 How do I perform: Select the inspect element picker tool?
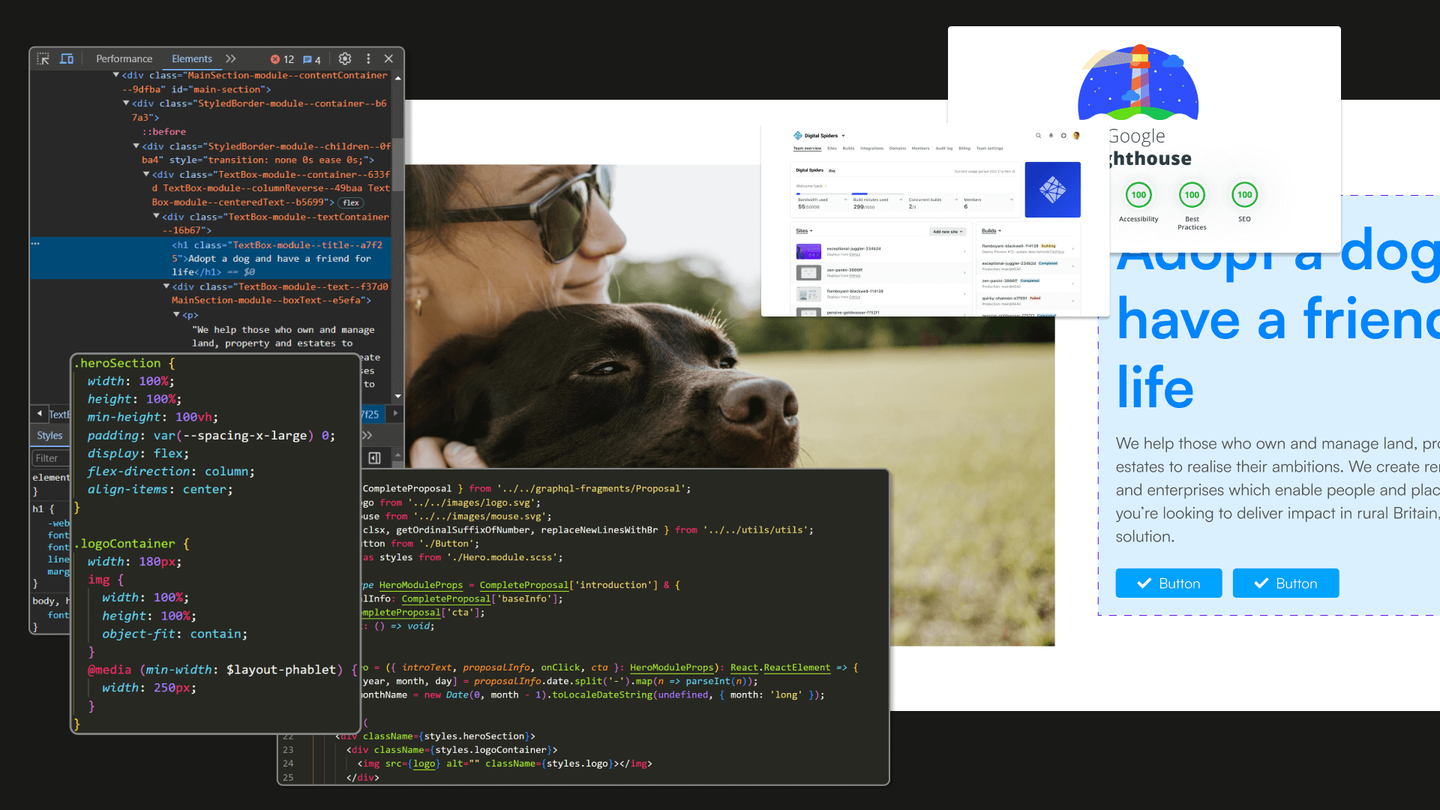coord(44,59)
